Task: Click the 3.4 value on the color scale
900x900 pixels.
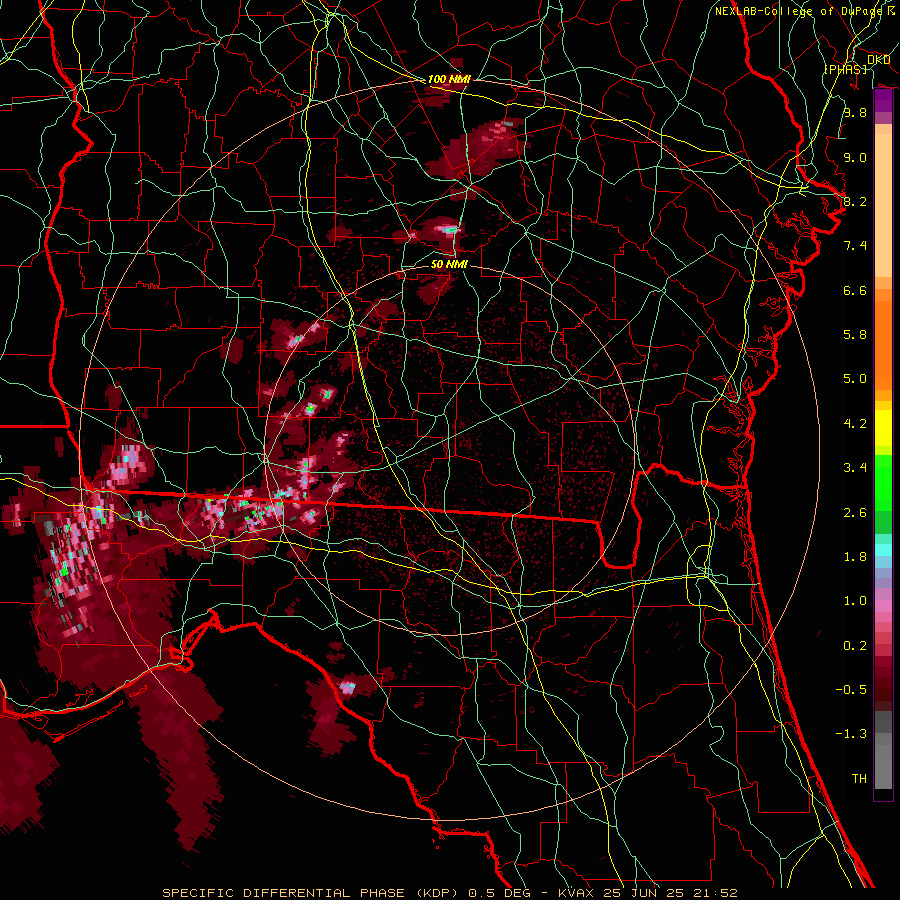Action: 855,468
